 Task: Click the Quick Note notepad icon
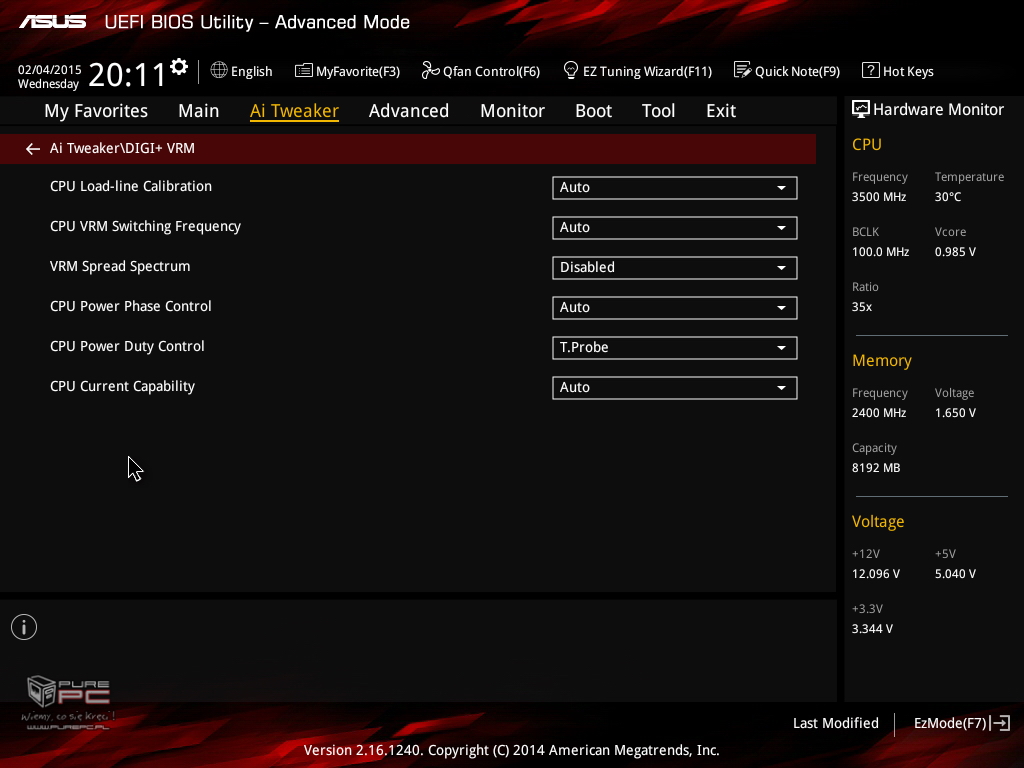click(743, 71)
